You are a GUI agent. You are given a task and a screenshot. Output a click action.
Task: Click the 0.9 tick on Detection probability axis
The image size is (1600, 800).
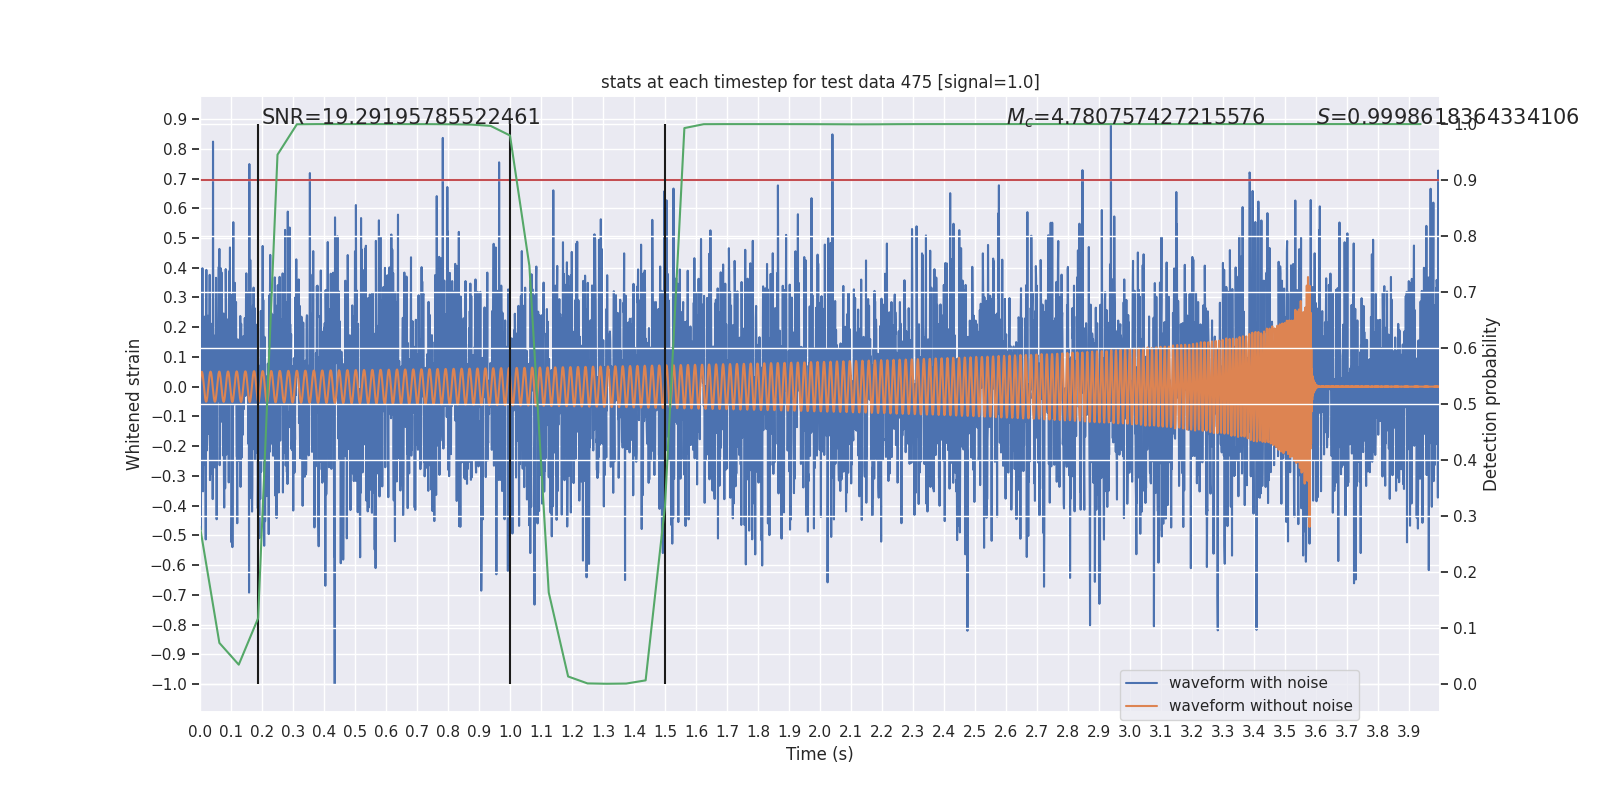1465,181
